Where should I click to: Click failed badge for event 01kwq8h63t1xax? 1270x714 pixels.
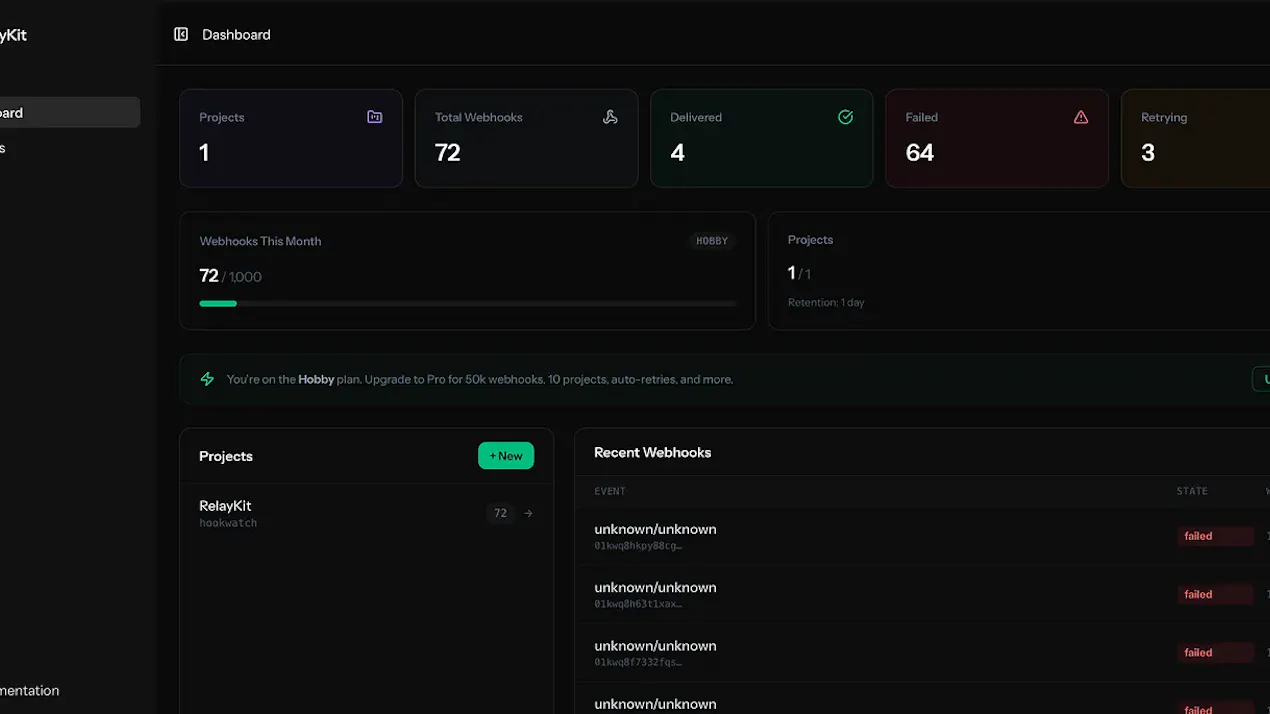pyautogui.click(x=1215, y=594)
